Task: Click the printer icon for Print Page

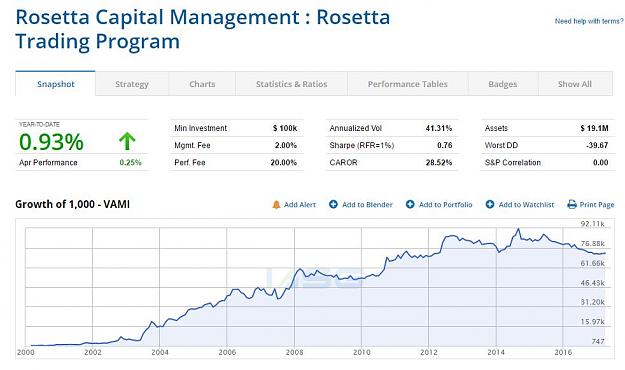Action: point(572,205)
